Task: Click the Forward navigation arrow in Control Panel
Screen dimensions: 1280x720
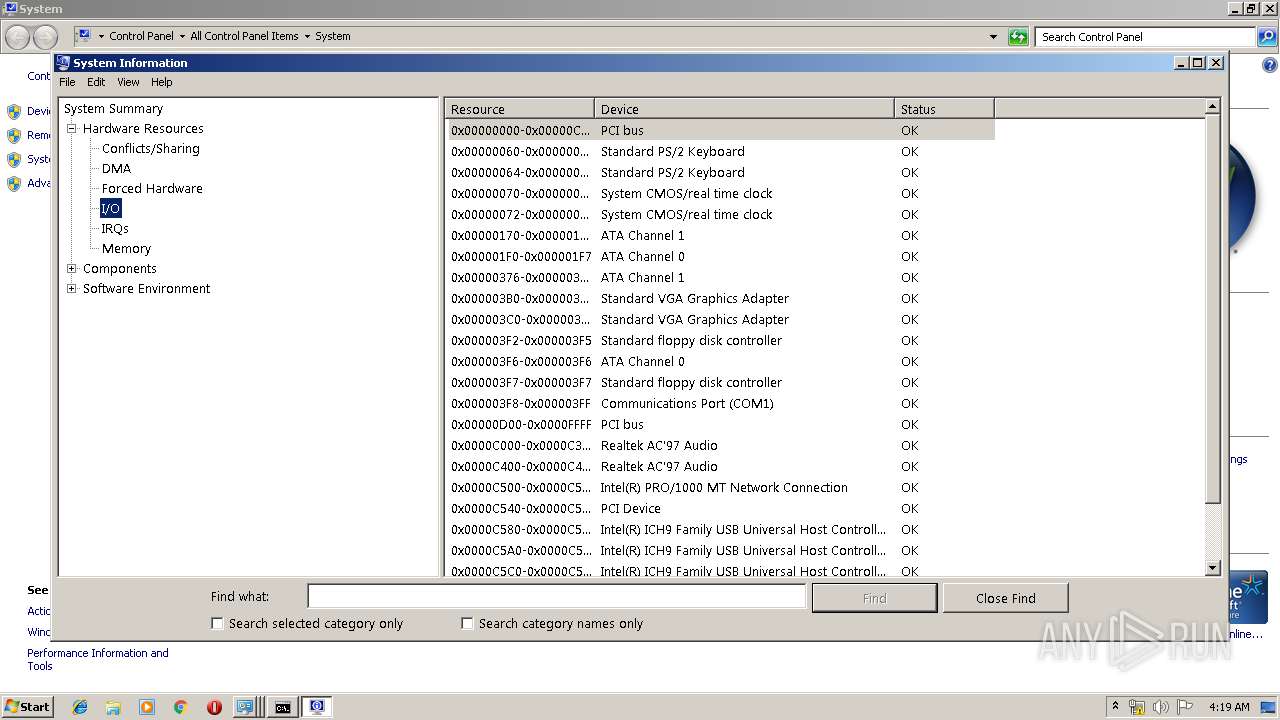Action: pyautogui.click(x=45, y=37)
